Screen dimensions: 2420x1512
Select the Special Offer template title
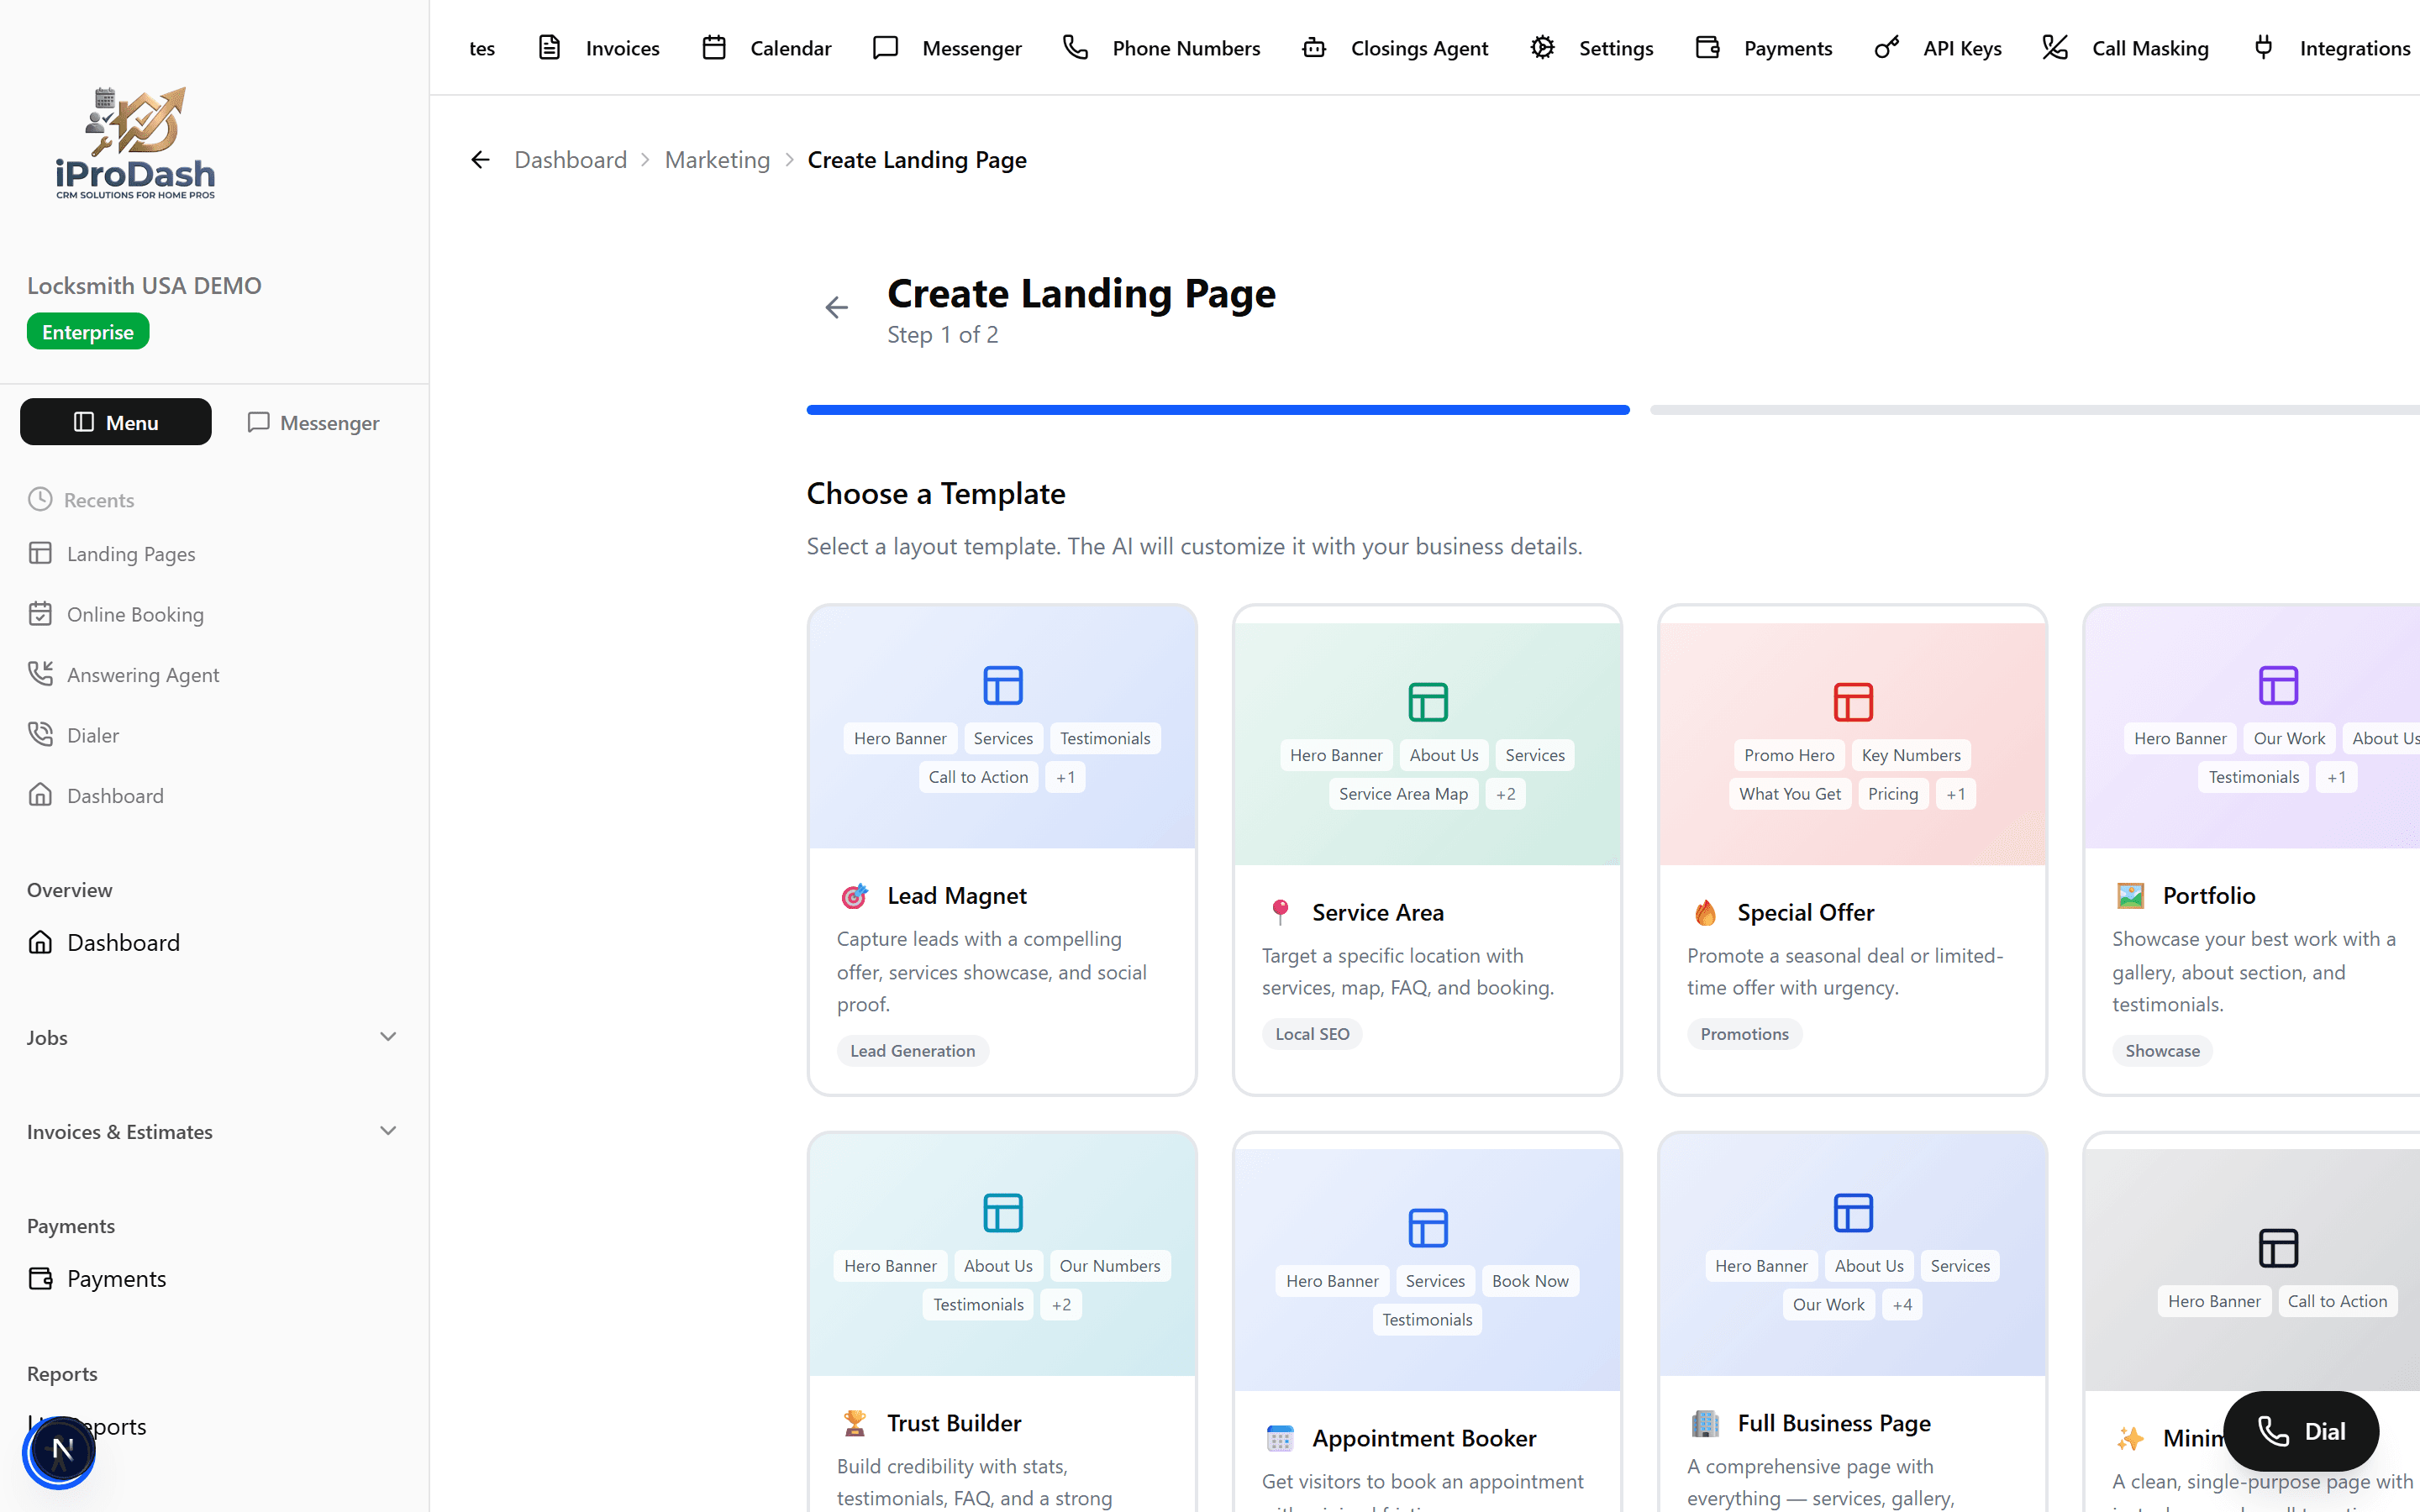point(1806,913)
